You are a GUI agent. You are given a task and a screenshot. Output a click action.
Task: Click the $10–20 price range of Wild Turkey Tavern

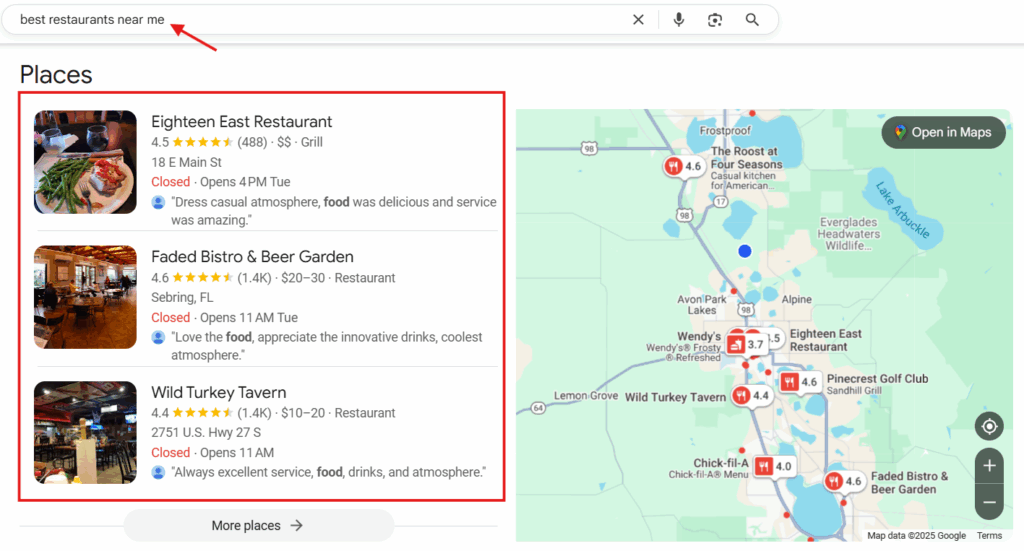[303, 413]
